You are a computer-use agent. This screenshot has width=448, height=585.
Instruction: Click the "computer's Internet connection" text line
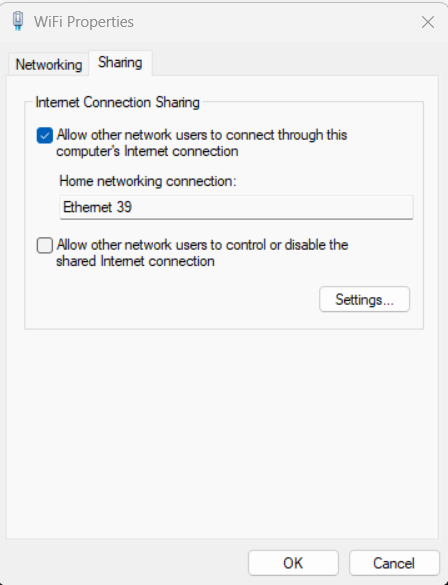coord(147,151)
